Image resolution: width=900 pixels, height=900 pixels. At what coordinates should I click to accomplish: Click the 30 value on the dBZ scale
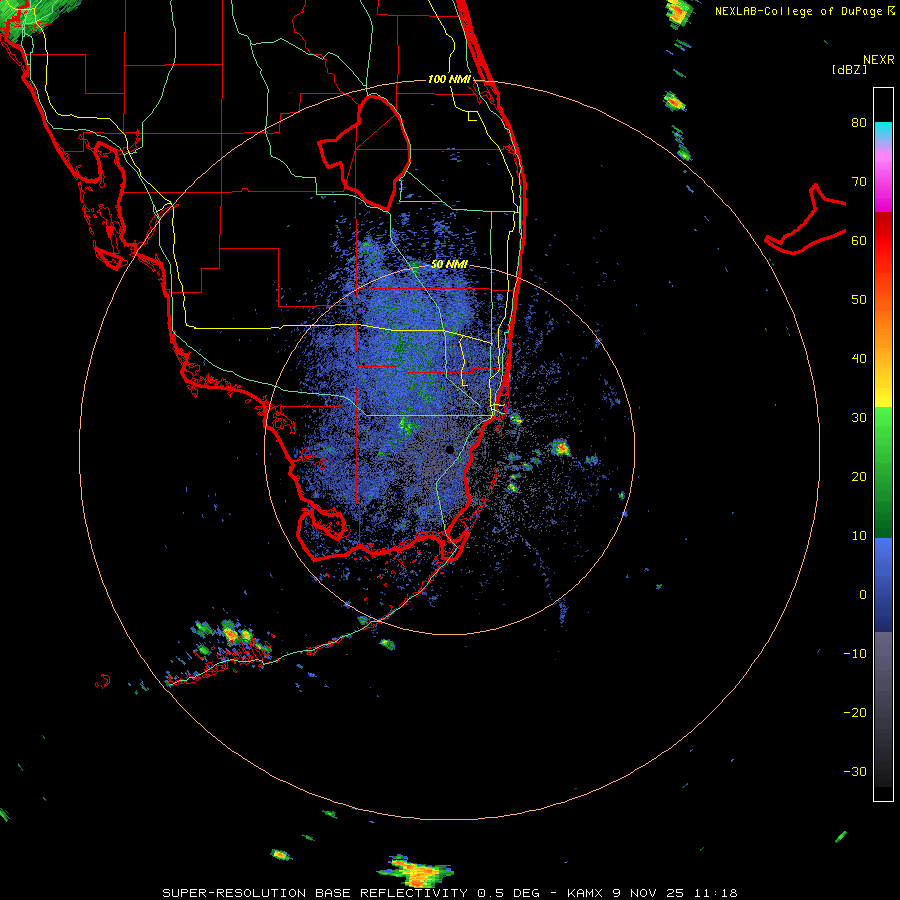859,418
